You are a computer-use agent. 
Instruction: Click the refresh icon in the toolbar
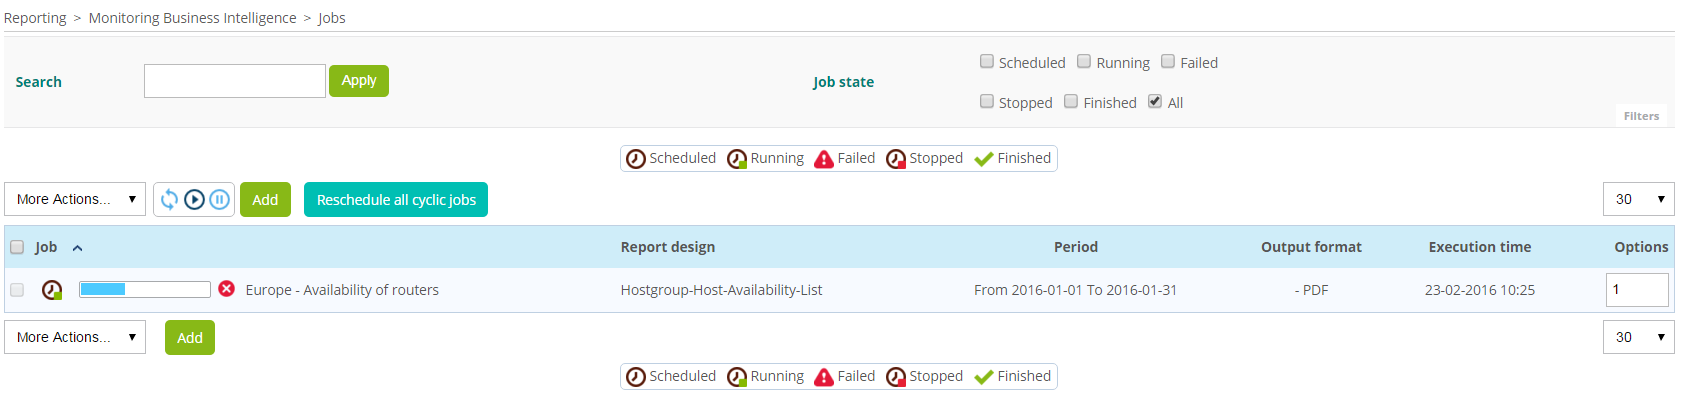[169, 199]
